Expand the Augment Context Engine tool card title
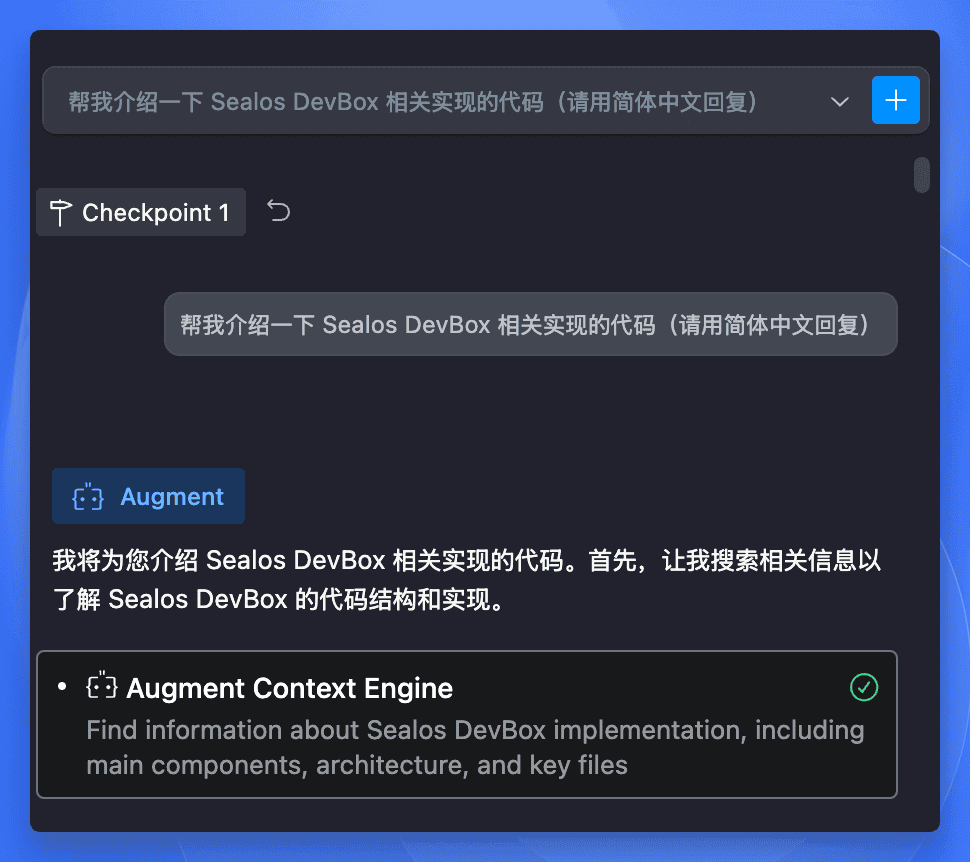The image size is (970, 862). (290, 688)
